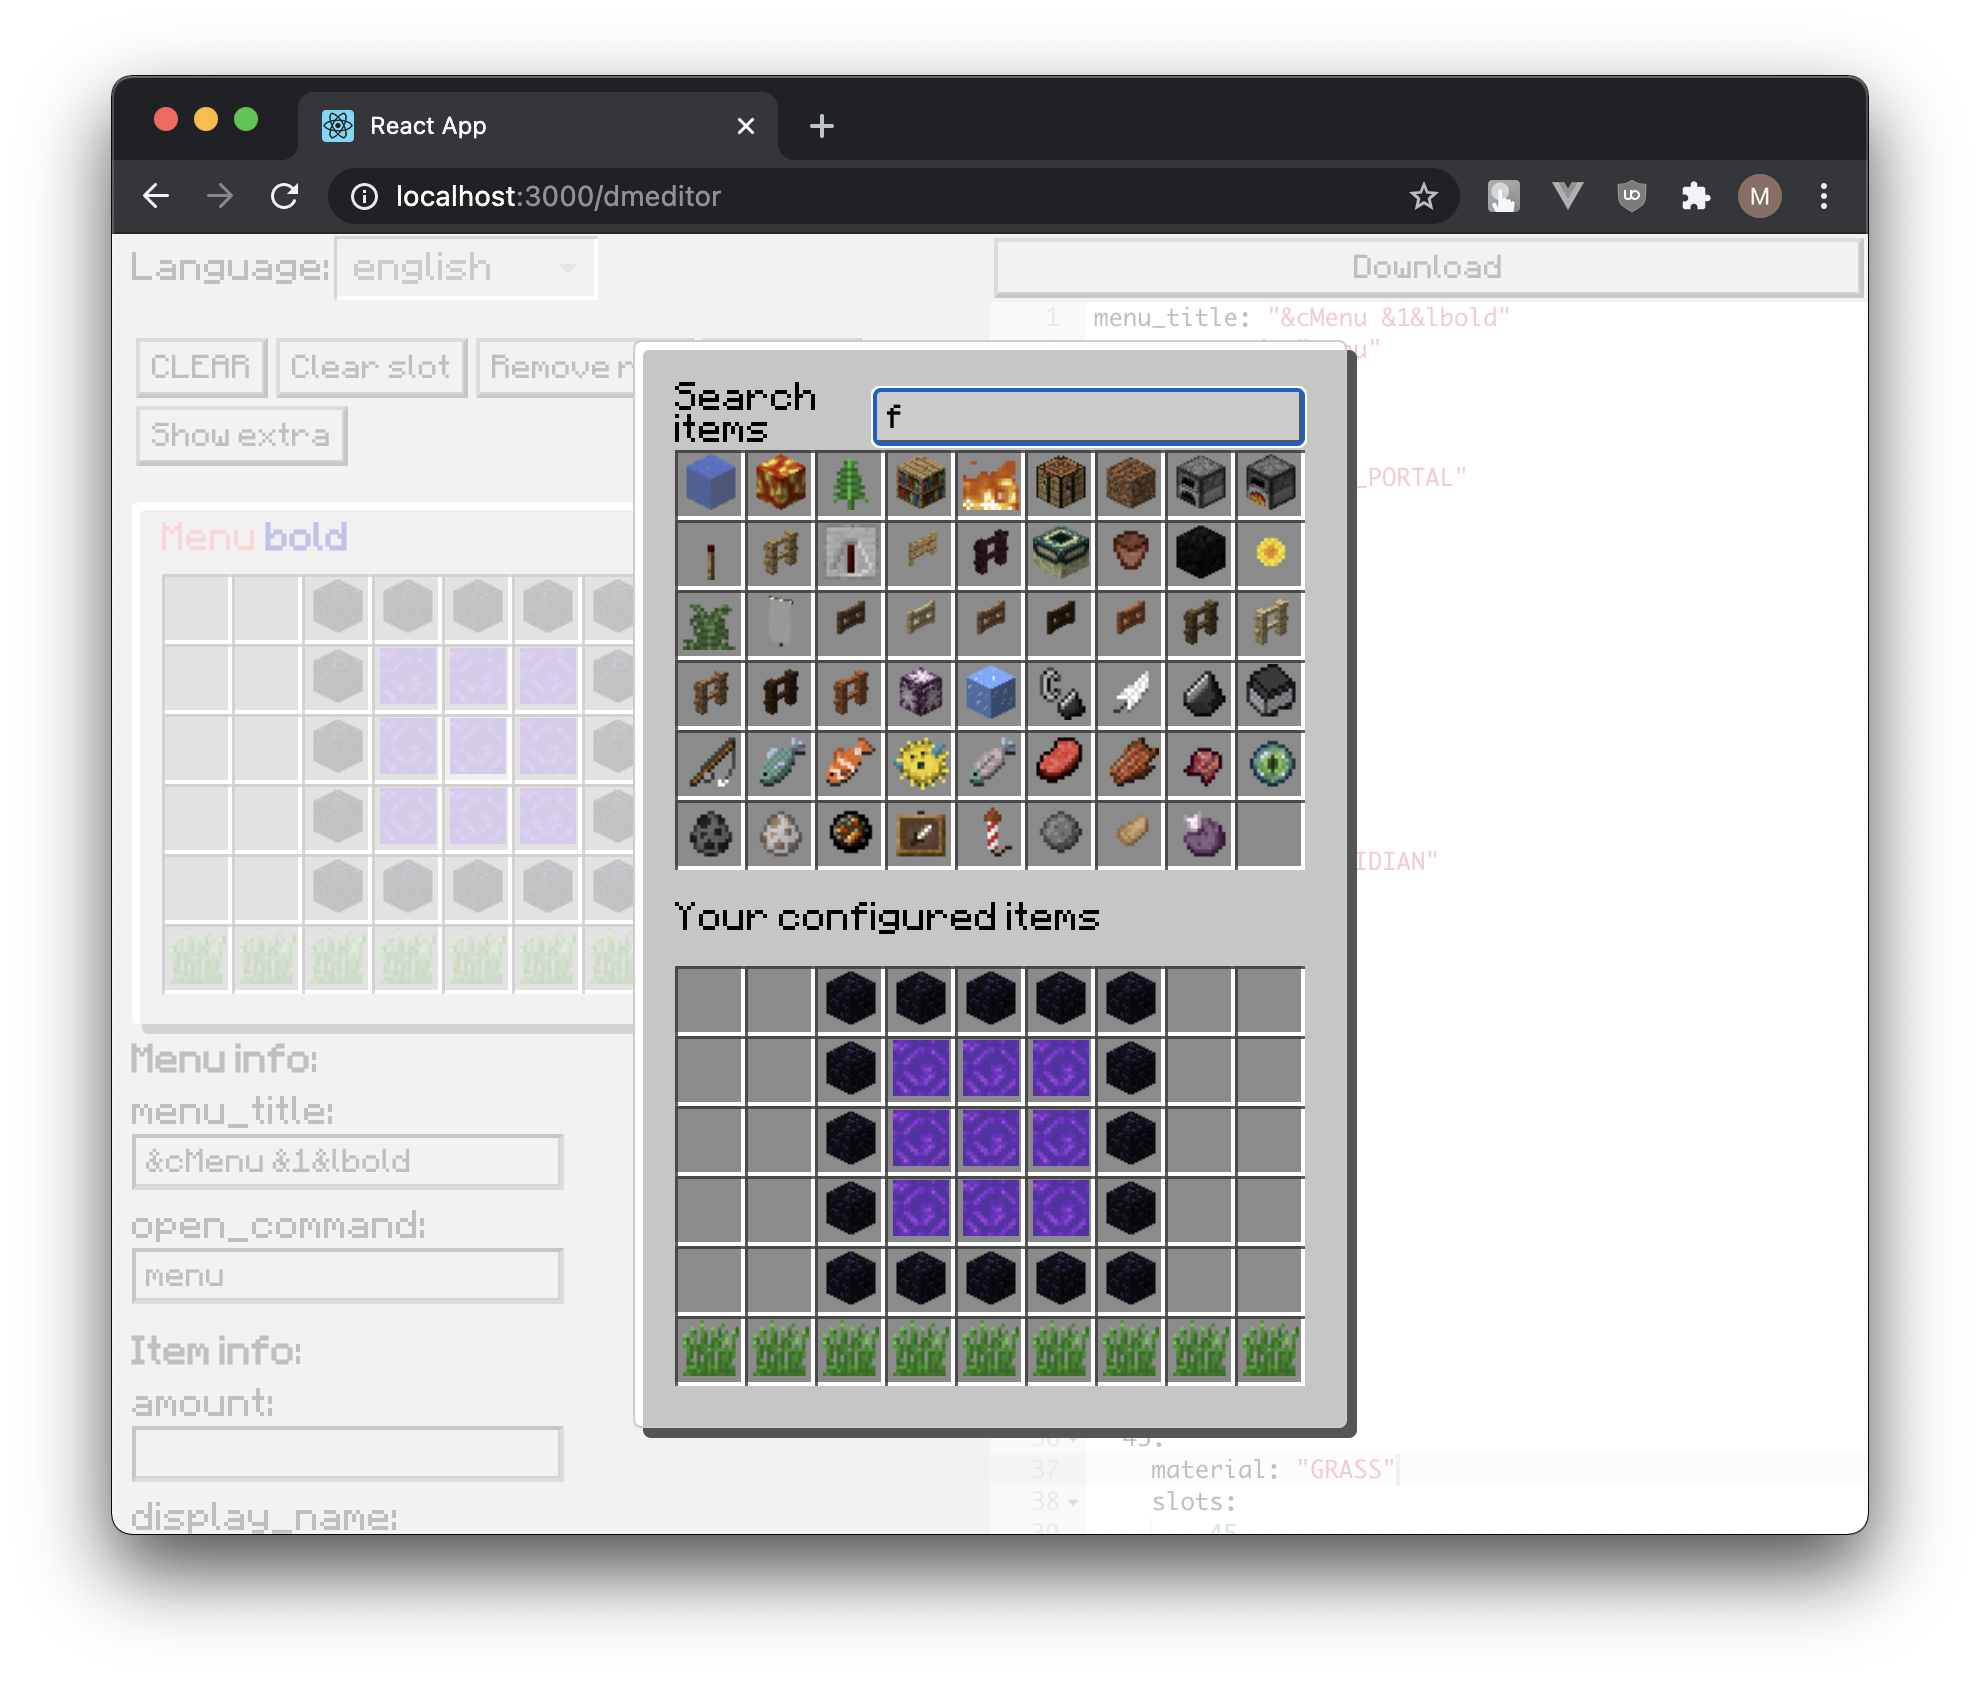Viewport: 1980px width, 1682px height.
Task: Choose the feather item
Action: 1130,694
